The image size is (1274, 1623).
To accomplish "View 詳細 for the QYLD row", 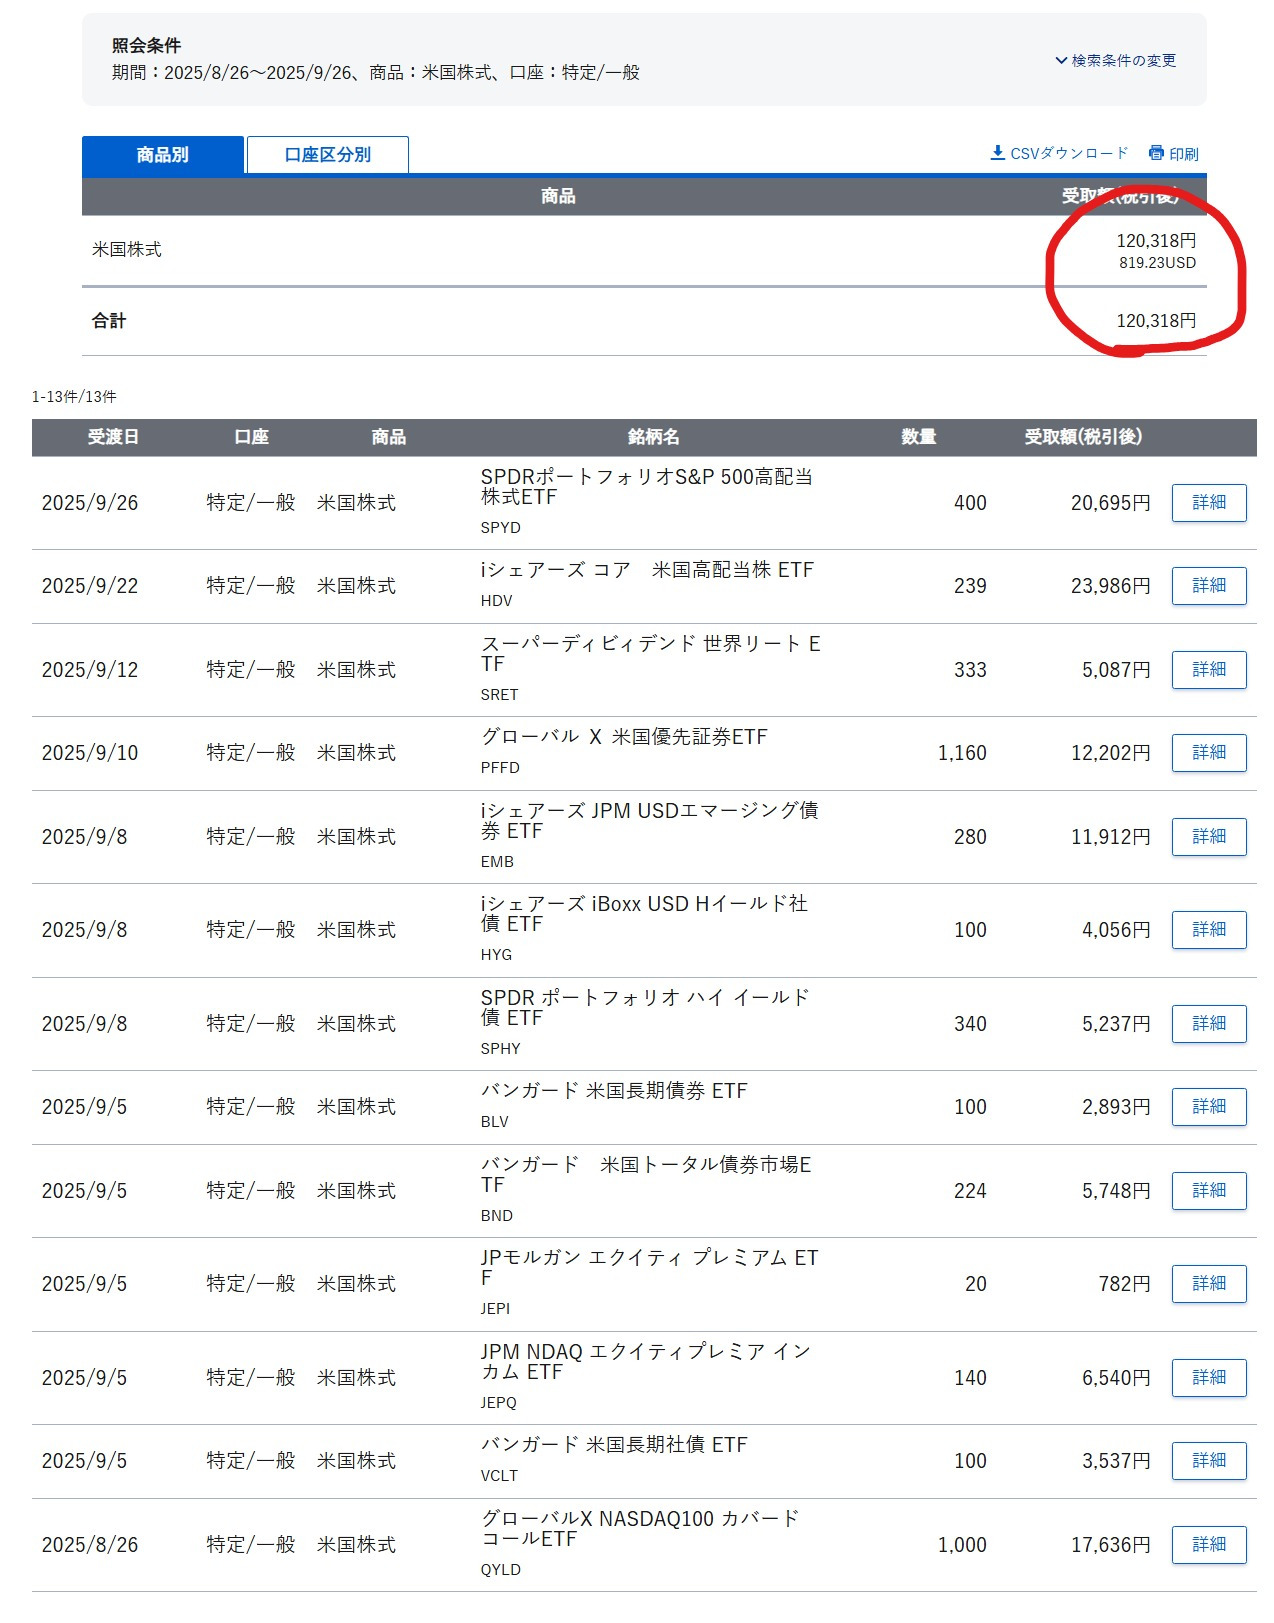I will click(1208, 1545).
